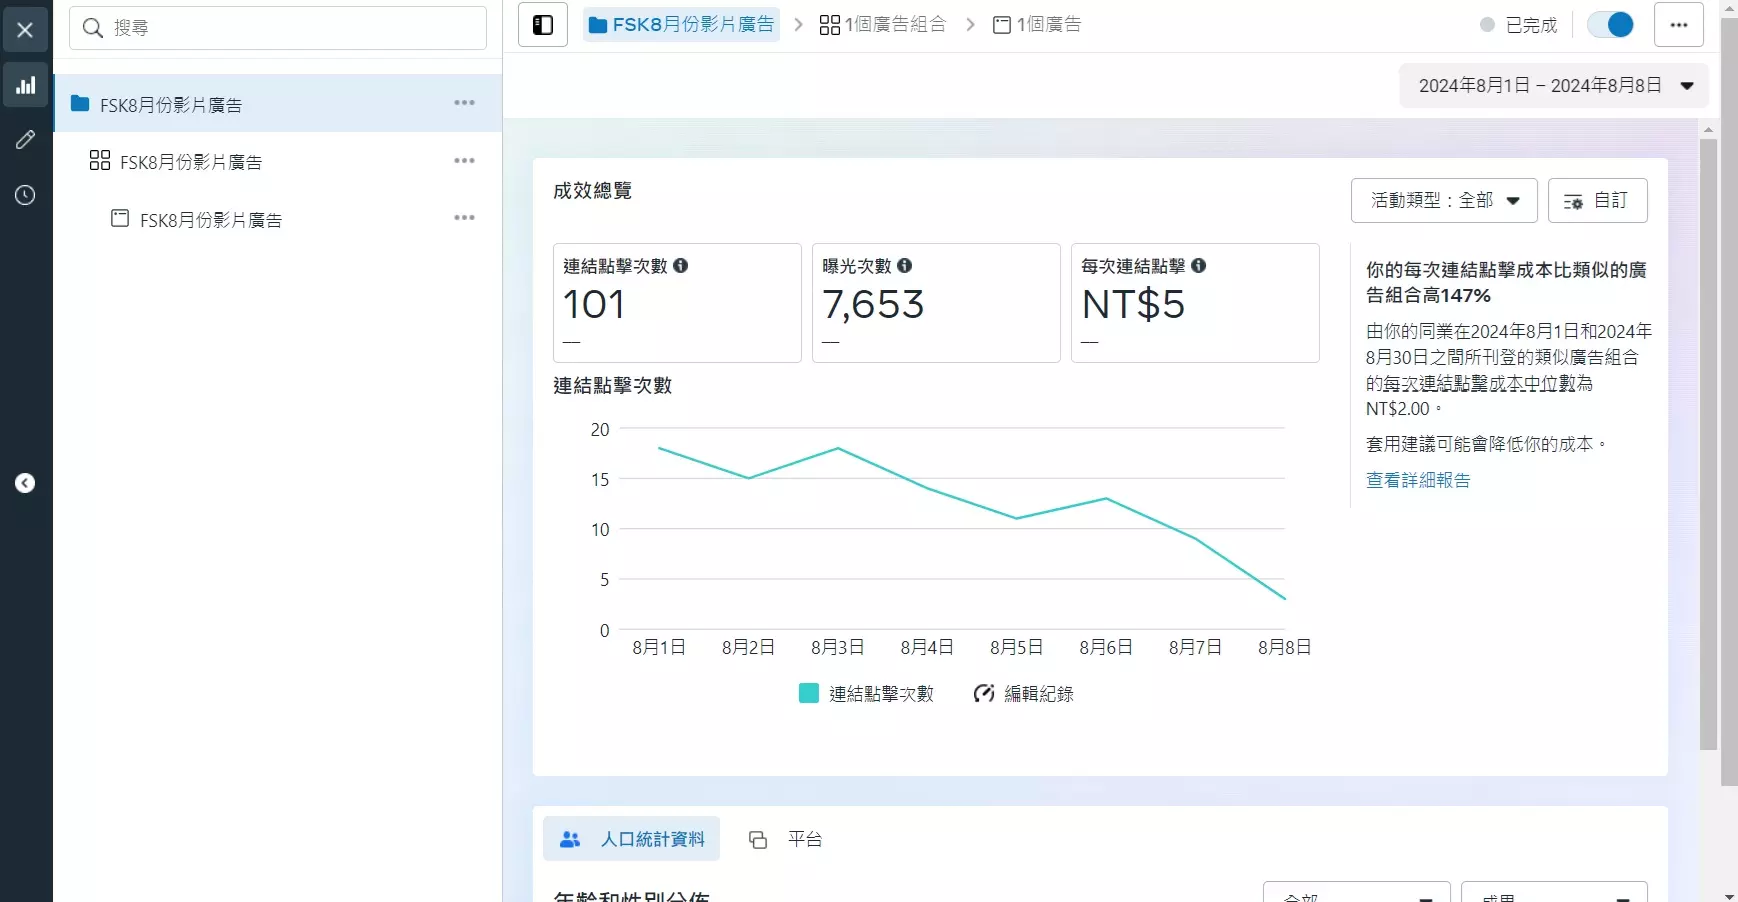Click the overflow menu button in top-right header
Image resolution: width=1738 pixels, height=902 pixels.
[x=1679, y=24]
